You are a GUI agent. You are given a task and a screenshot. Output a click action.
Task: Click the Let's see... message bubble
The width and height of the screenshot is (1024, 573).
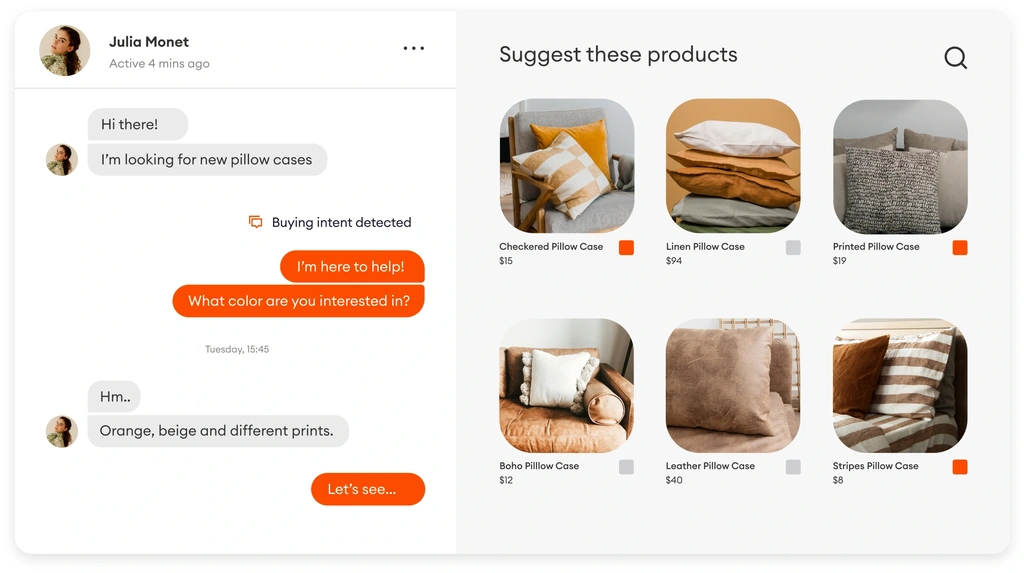pos(368,489)
